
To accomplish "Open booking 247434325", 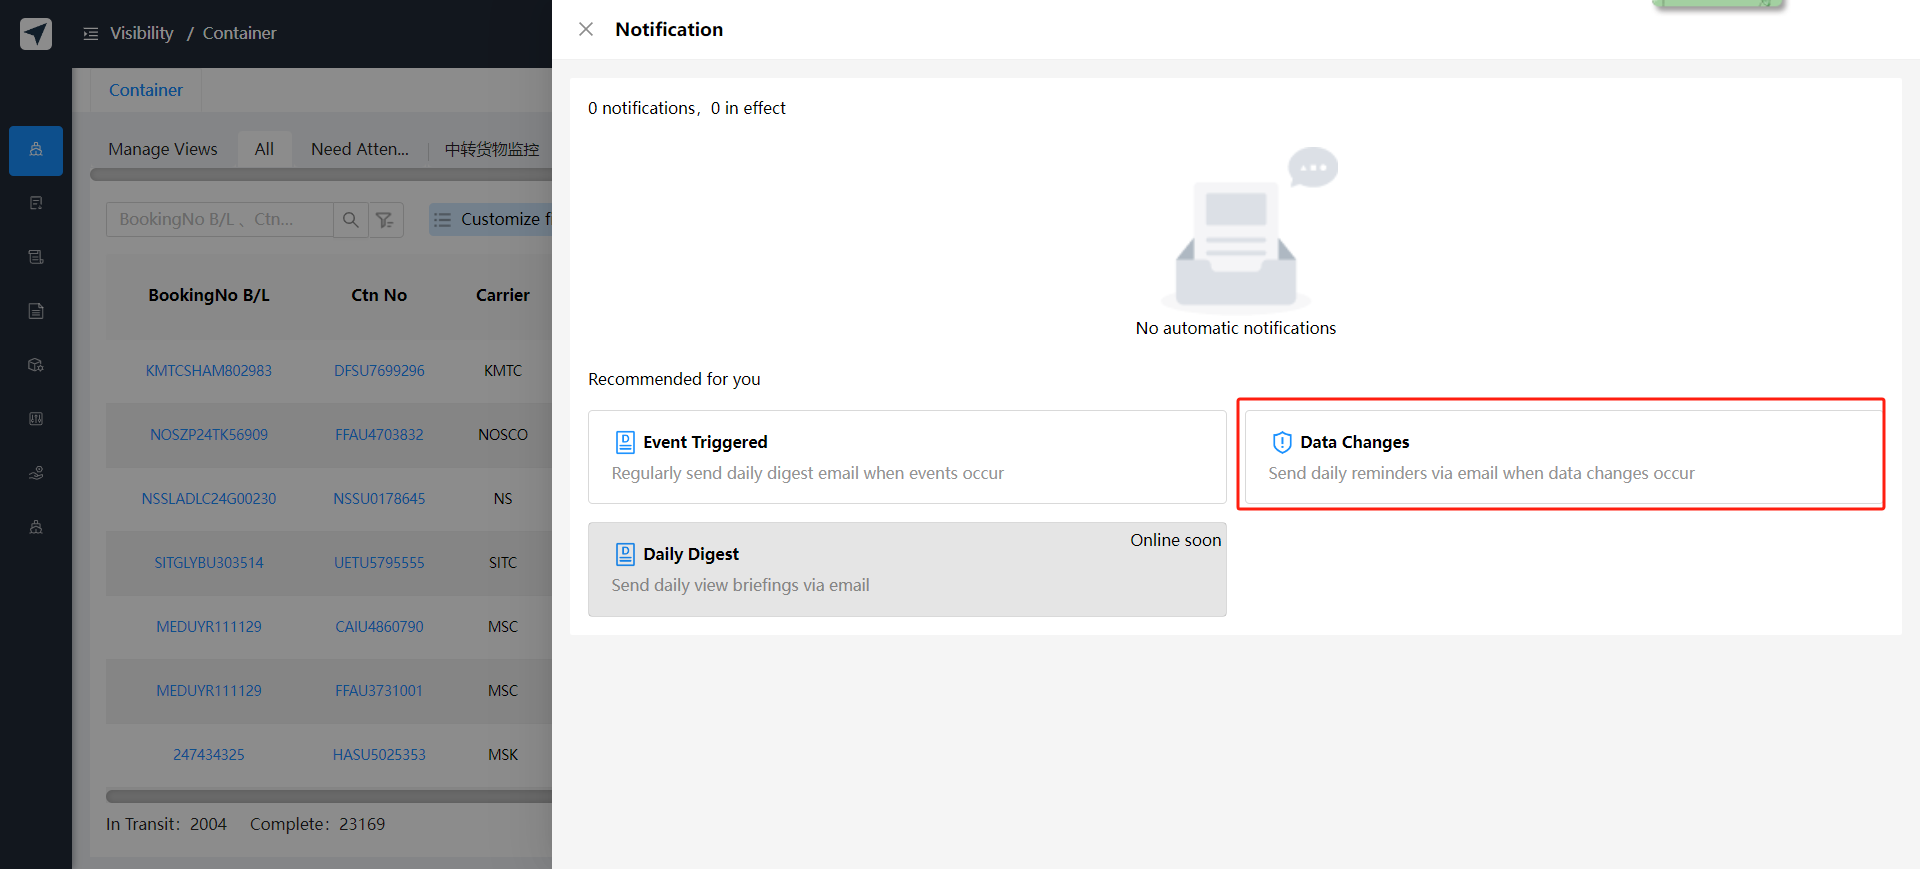I will click(x=209, y=755).
